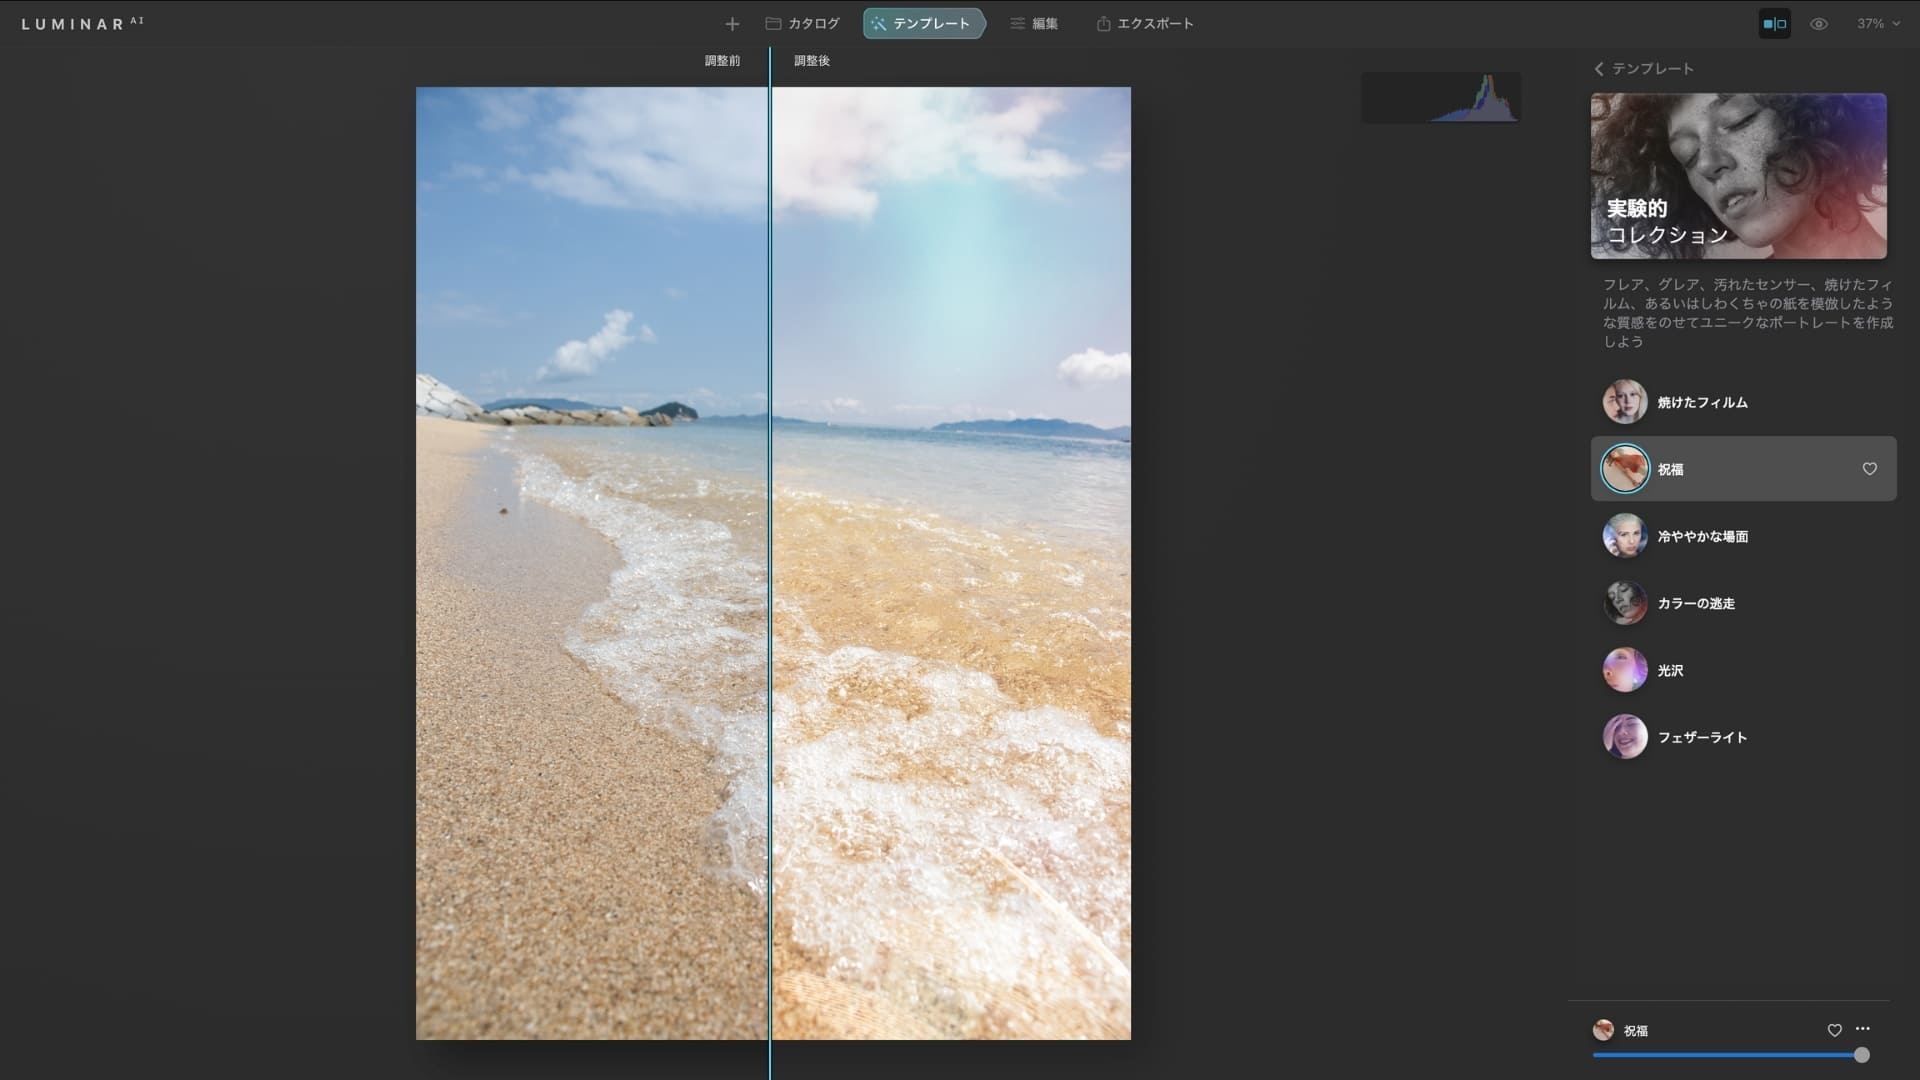Click the plus add-photo icon

point(732,24)
